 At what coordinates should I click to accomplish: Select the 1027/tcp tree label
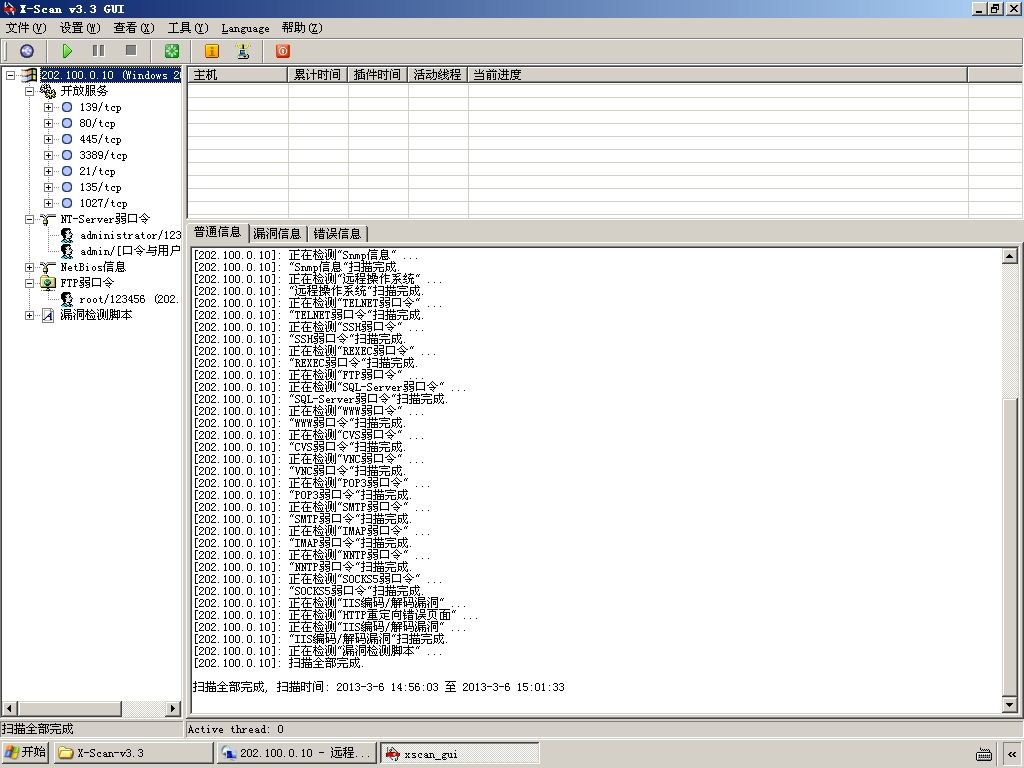click(103, 203)
